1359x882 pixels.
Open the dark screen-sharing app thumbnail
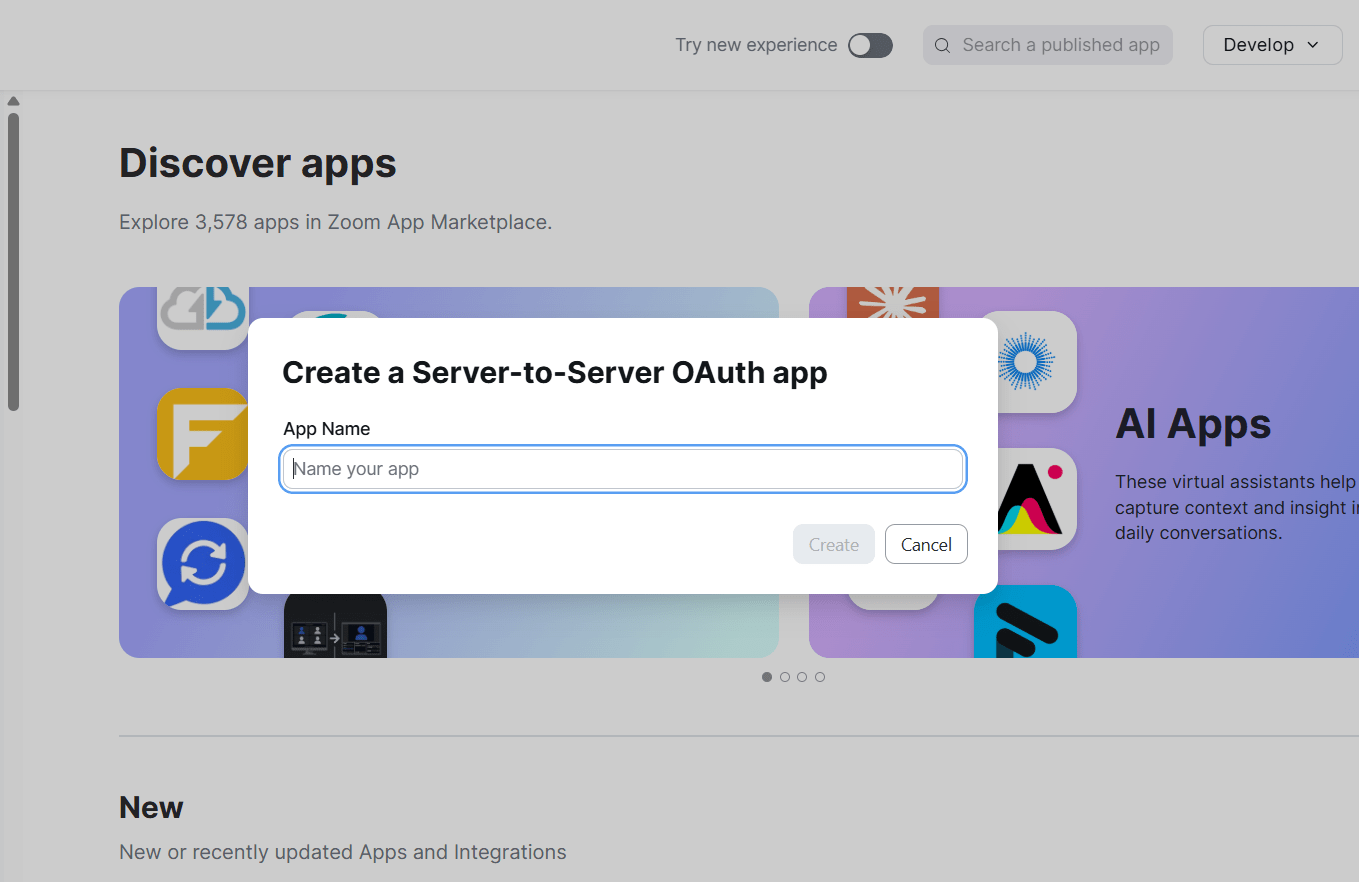tap(335, 626)
